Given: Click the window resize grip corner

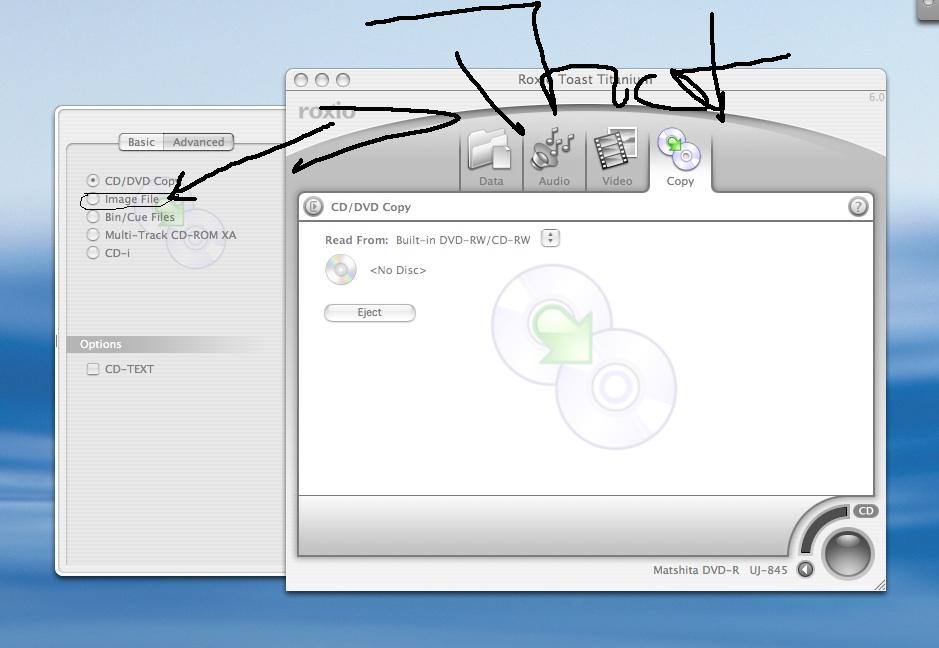Looking at the screenshot, I should click(x=880, y=585).
